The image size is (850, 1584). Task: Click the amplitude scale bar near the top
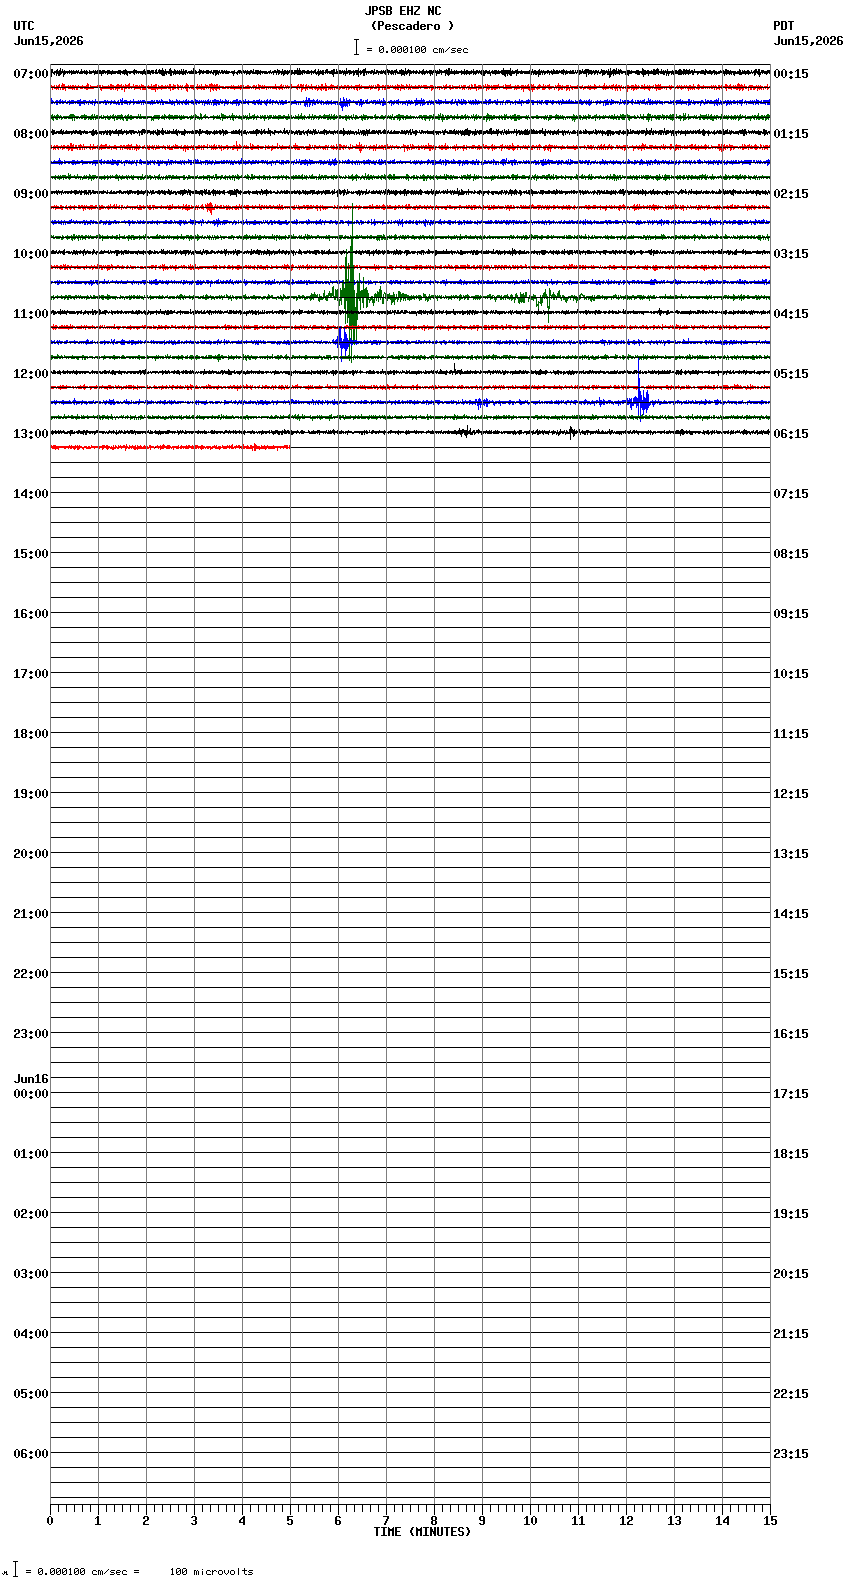(x=356, y=47)
